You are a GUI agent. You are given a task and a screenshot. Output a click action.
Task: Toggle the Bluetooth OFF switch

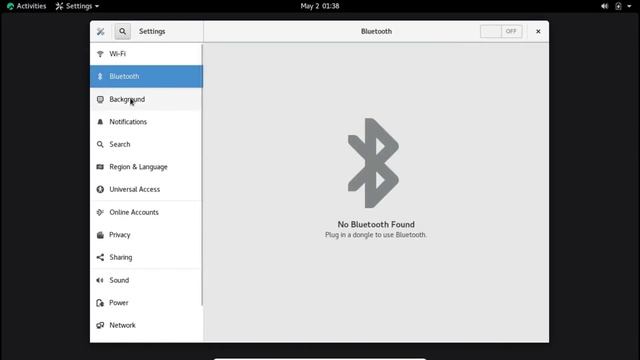point(501,31)
